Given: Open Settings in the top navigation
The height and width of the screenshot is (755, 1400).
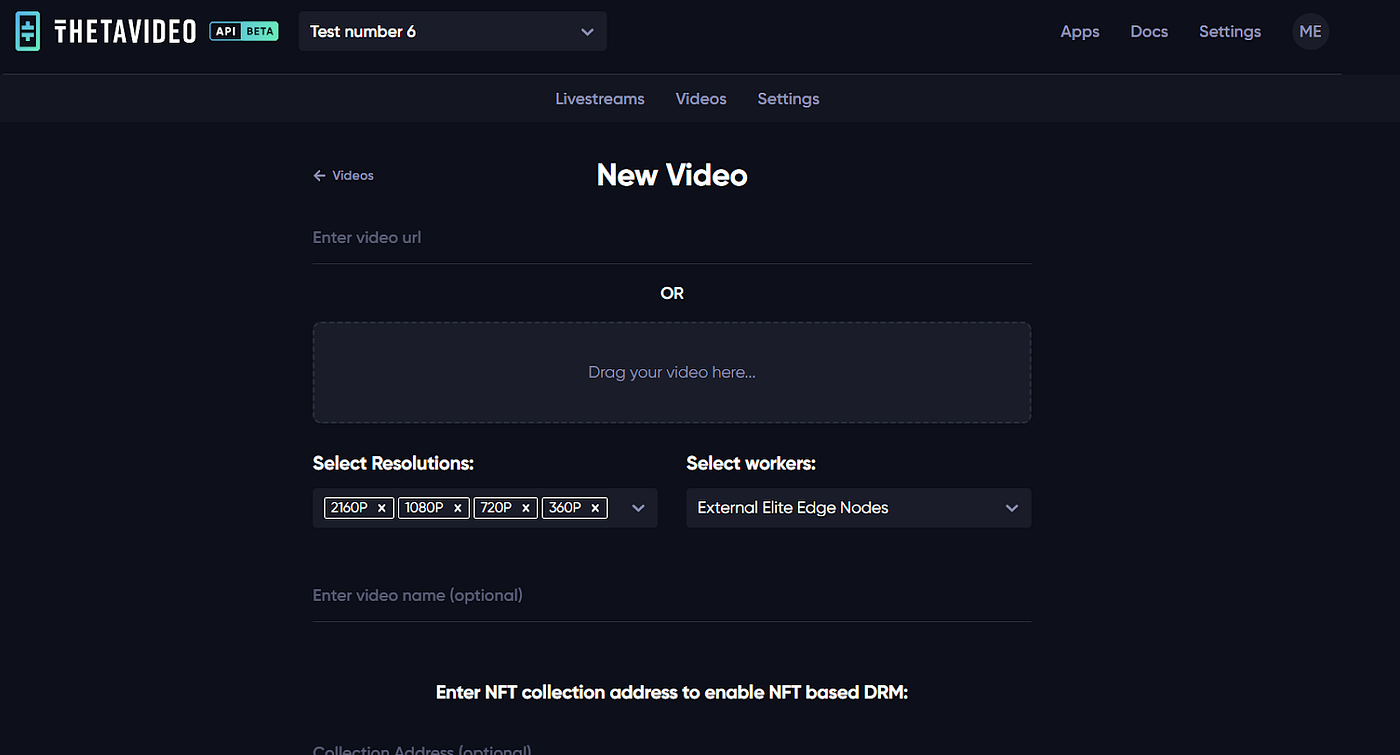Looking at the screenshot, I should [1230, 32].
